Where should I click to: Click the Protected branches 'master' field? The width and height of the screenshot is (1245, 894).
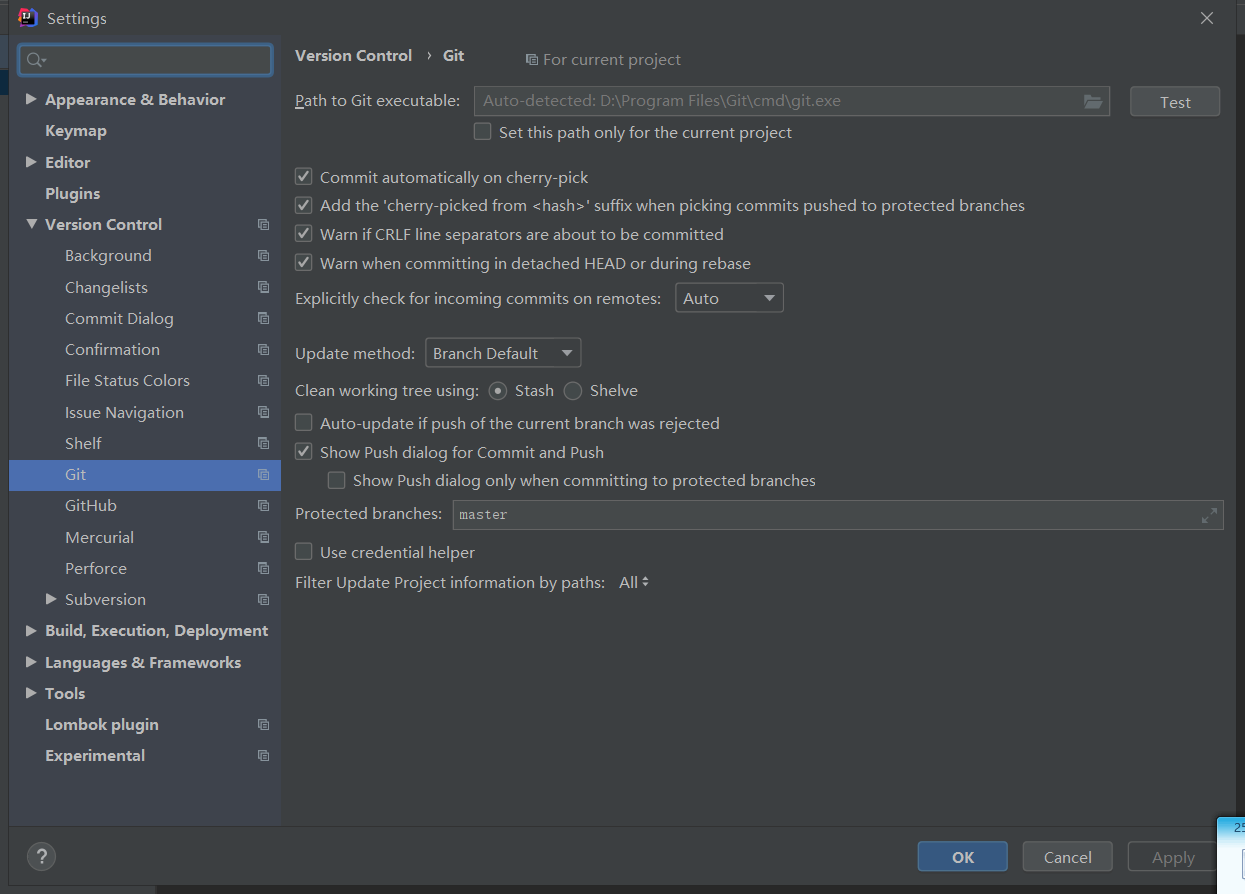pos(838,515)
